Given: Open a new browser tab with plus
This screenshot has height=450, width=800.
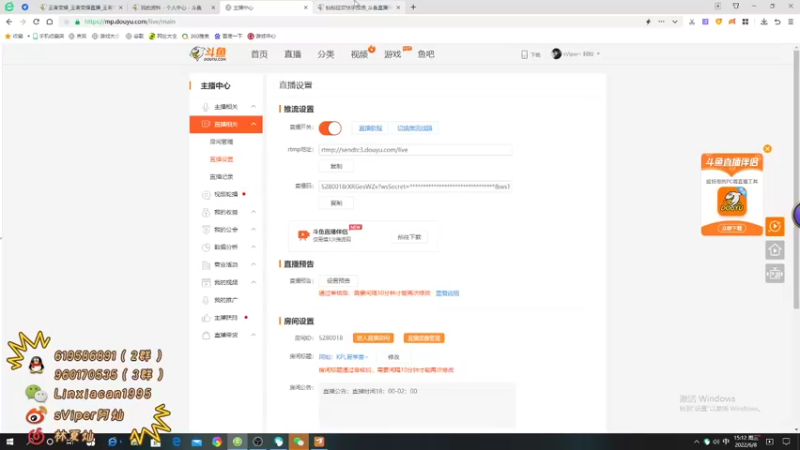Looking at the screenshot, I should point(413,7).
